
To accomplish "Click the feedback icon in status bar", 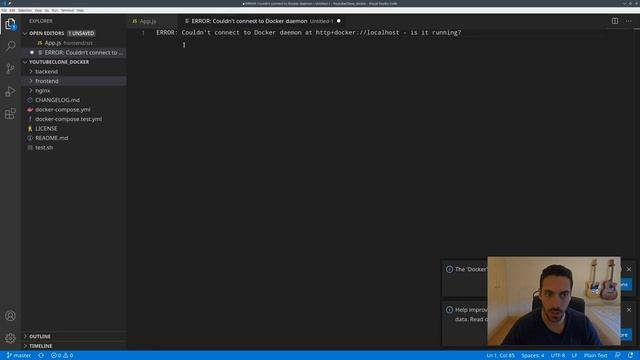I will [x=618, y=356].
